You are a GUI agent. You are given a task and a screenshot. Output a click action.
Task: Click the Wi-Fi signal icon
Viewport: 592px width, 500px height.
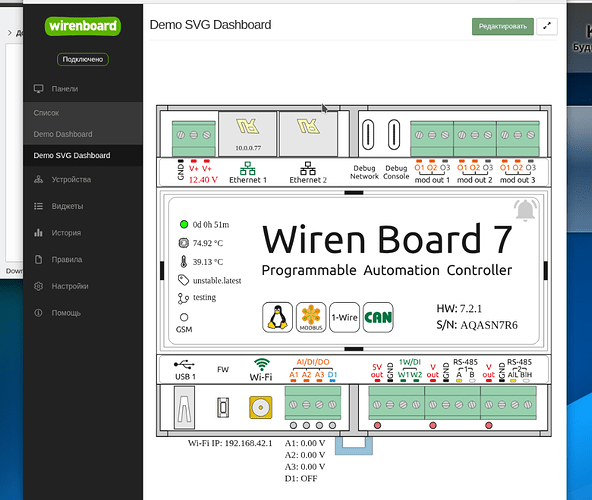point(262,364)
